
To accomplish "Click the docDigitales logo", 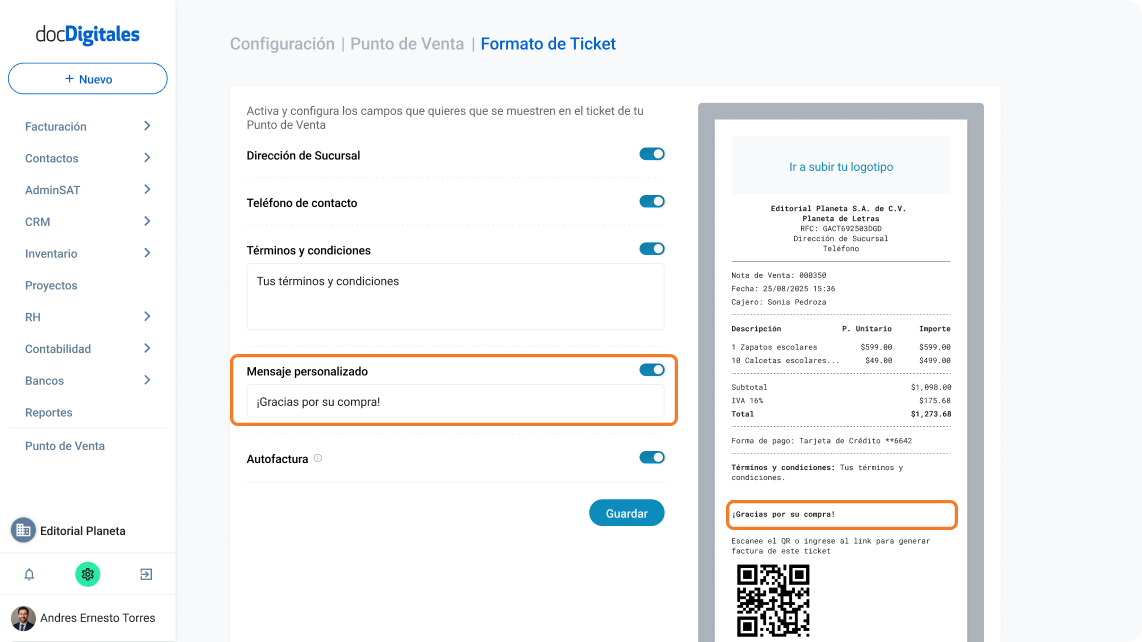I will click(x=87, y=34).
